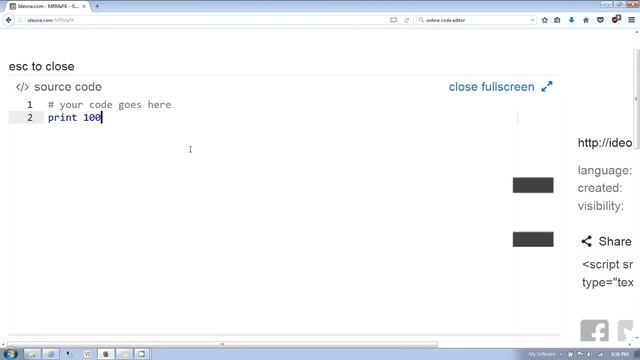The image size is (640, 360).
Task: Click on code line 'print 100'
Action: pyautogui.click(x=75, y=118)
